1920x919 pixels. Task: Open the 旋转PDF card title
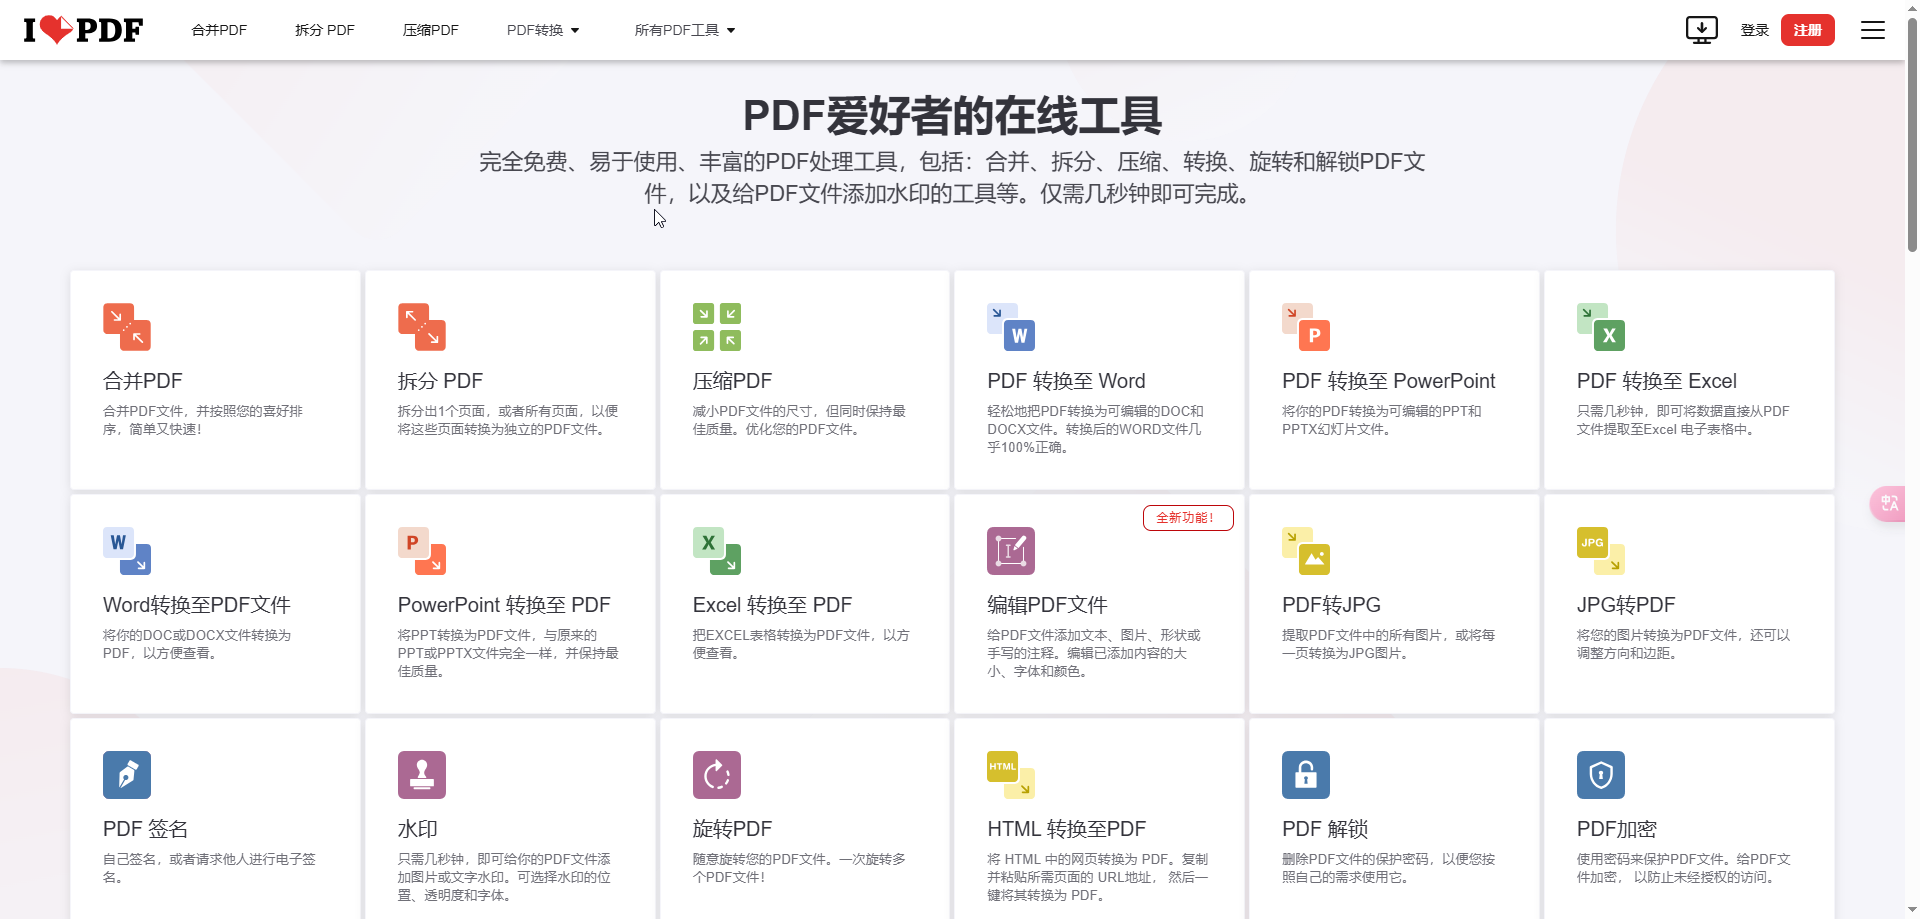tap(732, 829)
